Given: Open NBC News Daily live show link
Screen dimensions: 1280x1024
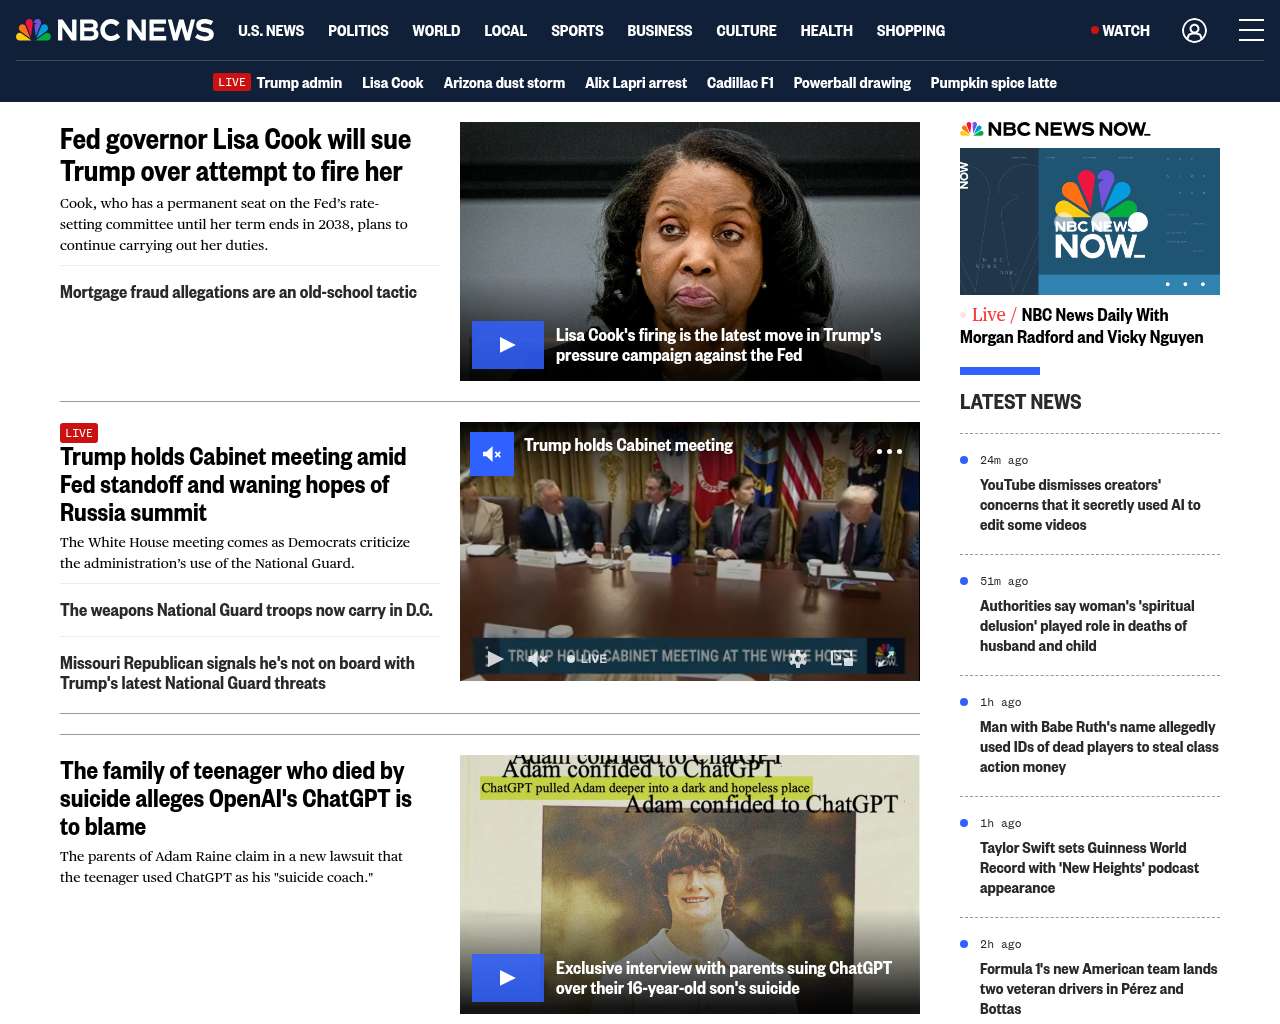Looking at the screenshot, I should pyautogui.click(x=1082, y=326).
